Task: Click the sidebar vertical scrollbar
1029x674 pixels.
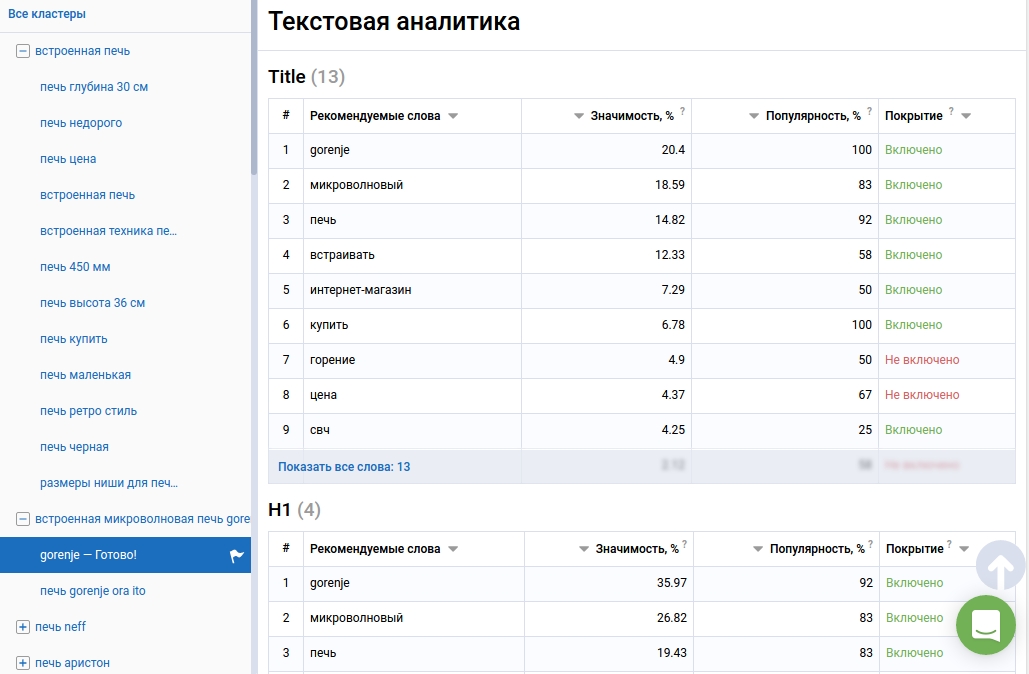Action: 254,87
